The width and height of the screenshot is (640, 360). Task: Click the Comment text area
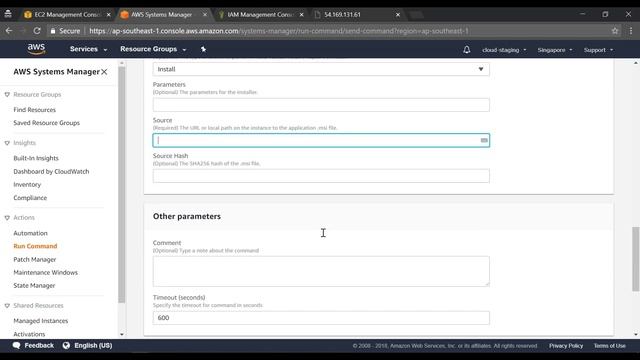(321, 271)
